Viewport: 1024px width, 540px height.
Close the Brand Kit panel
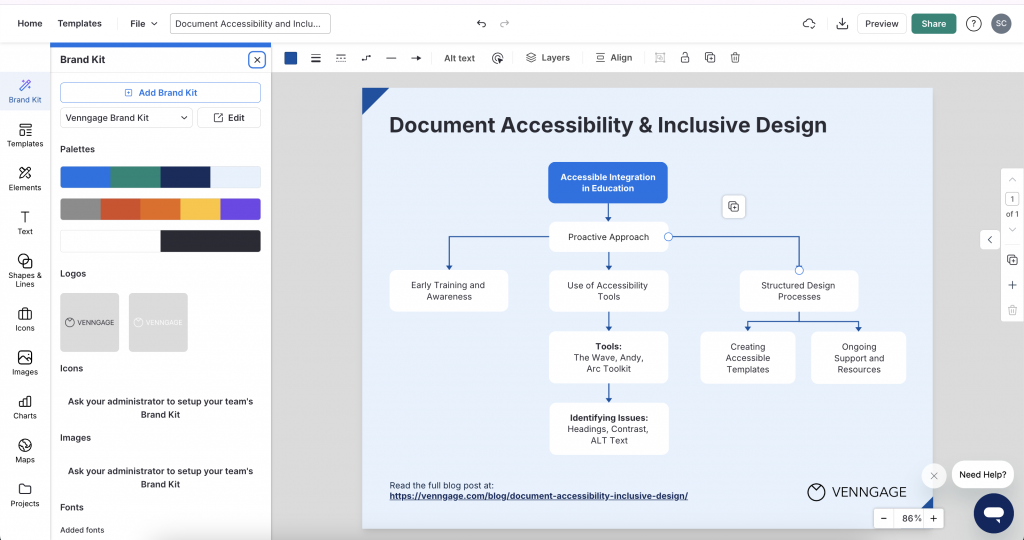click(x=257, y=60)
